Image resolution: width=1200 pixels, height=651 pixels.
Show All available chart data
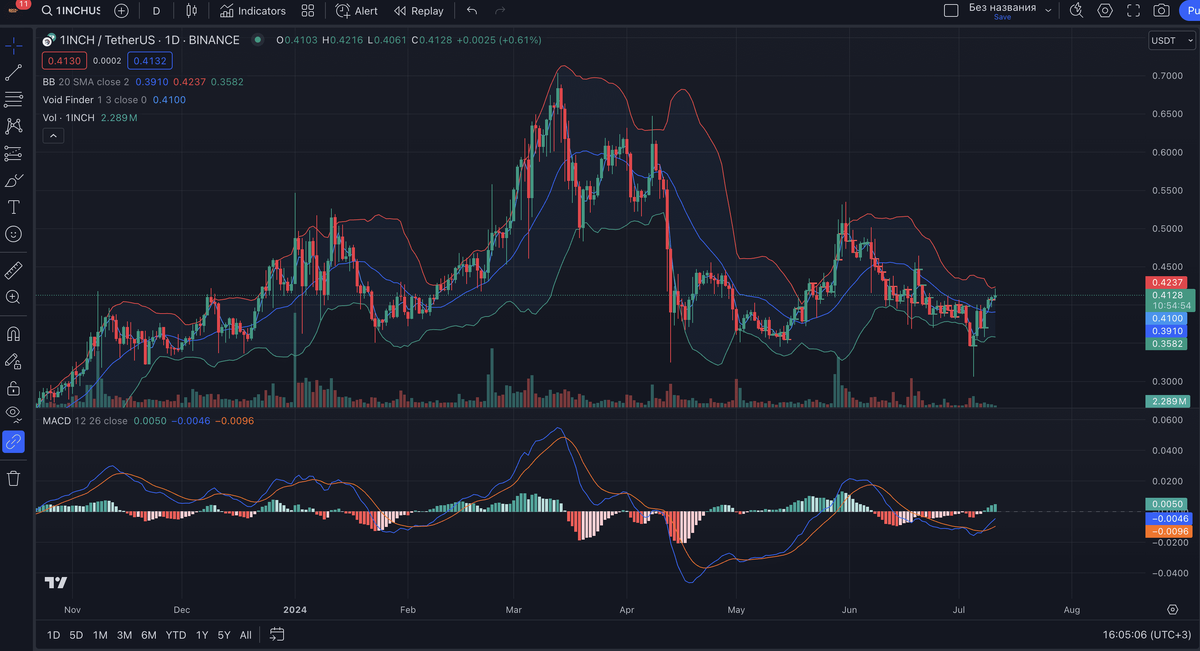coord(246,635)
